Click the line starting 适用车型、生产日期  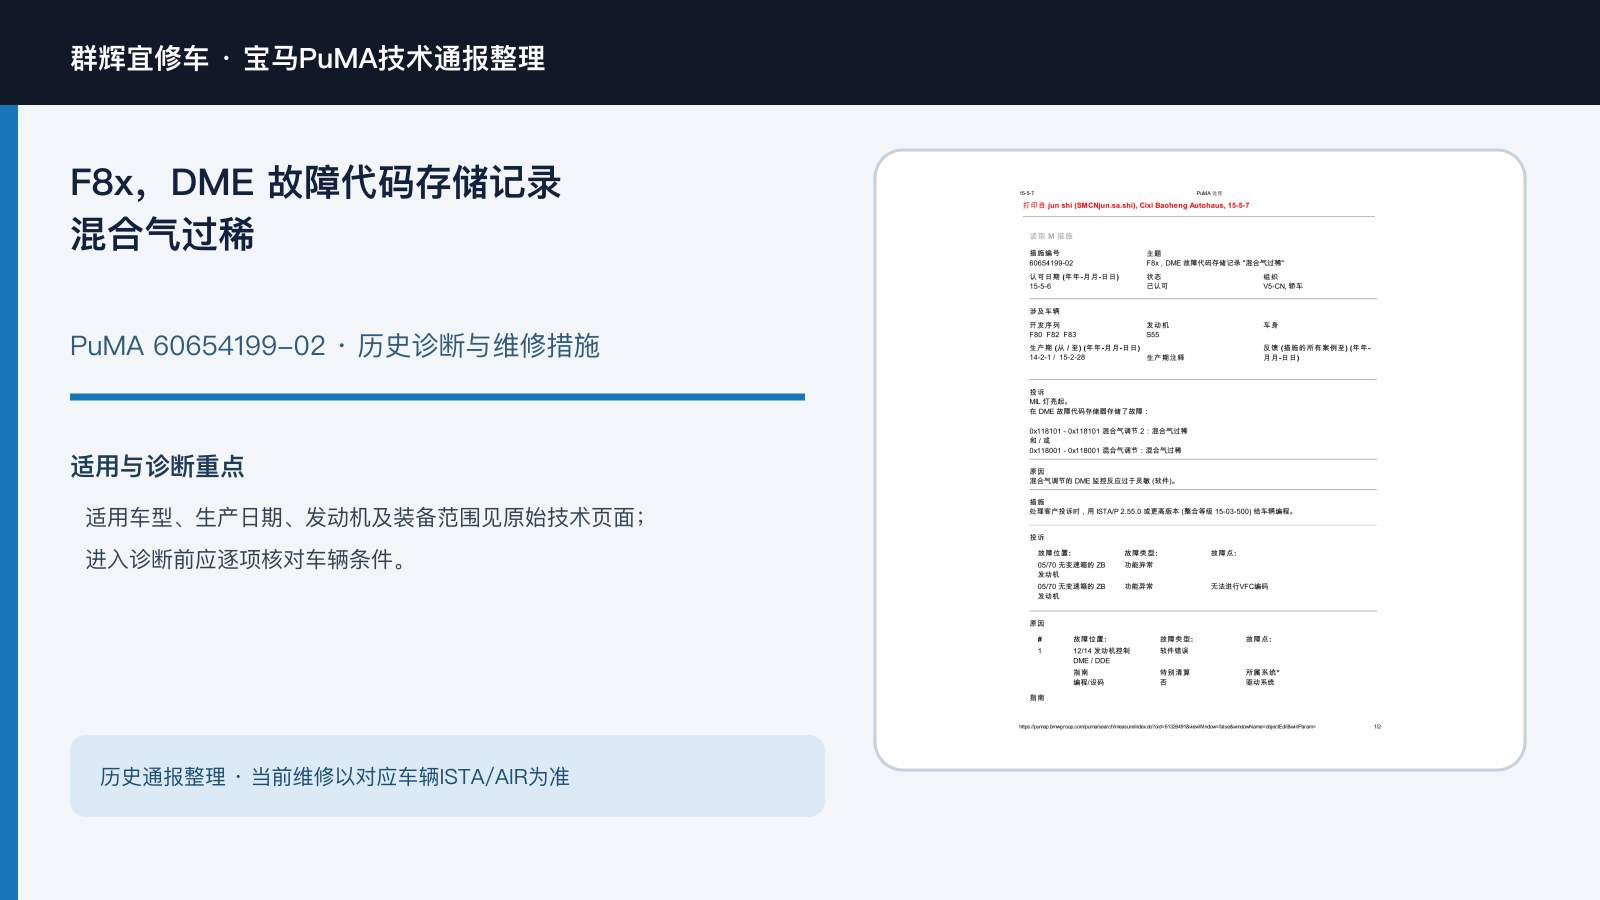(365, 518)
